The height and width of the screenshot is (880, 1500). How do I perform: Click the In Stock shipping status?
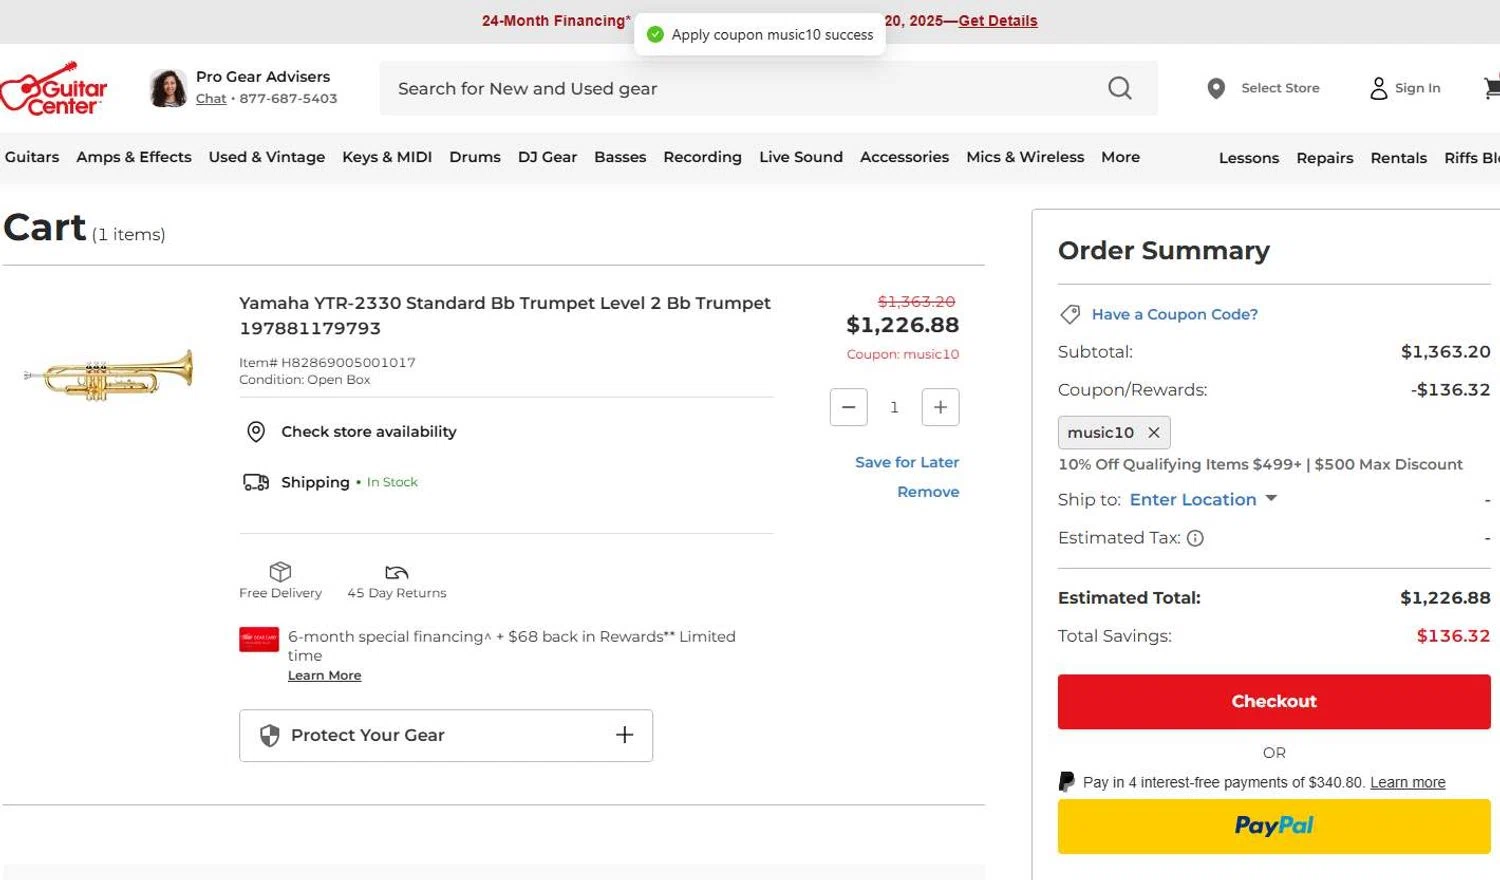[392, 482]
